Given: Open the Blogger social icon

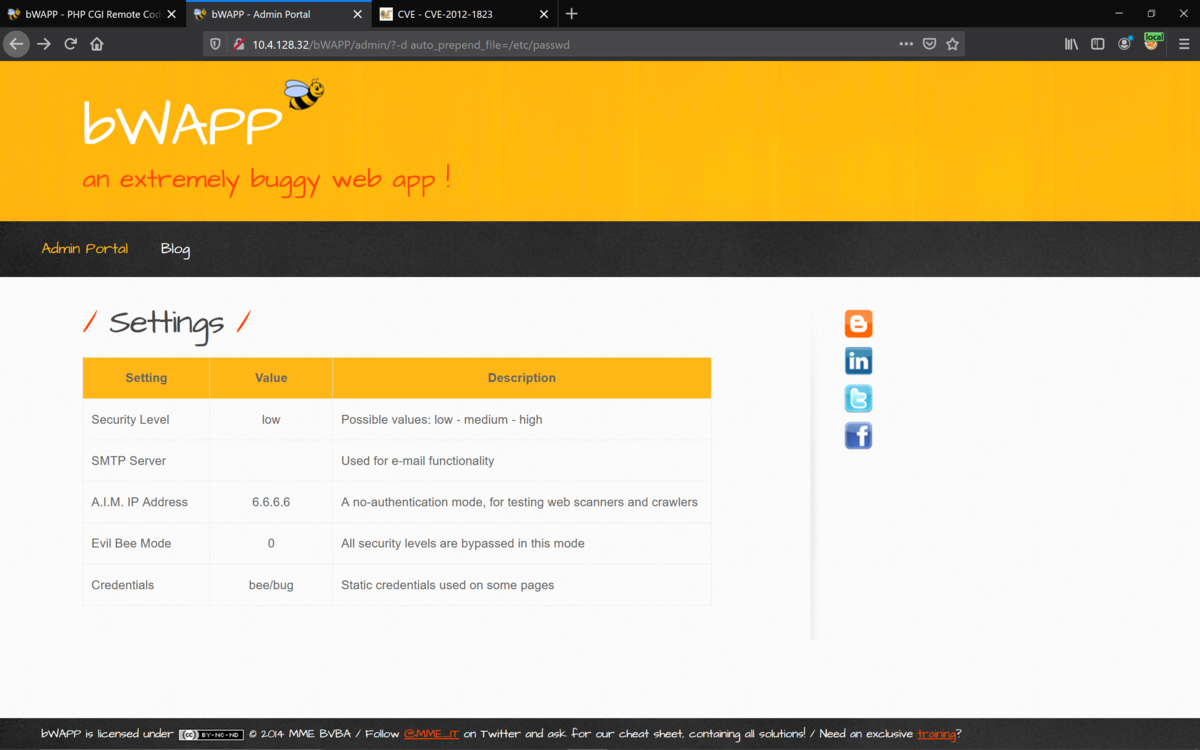Looking at the screenshot, I should click(x=858, y=324).
